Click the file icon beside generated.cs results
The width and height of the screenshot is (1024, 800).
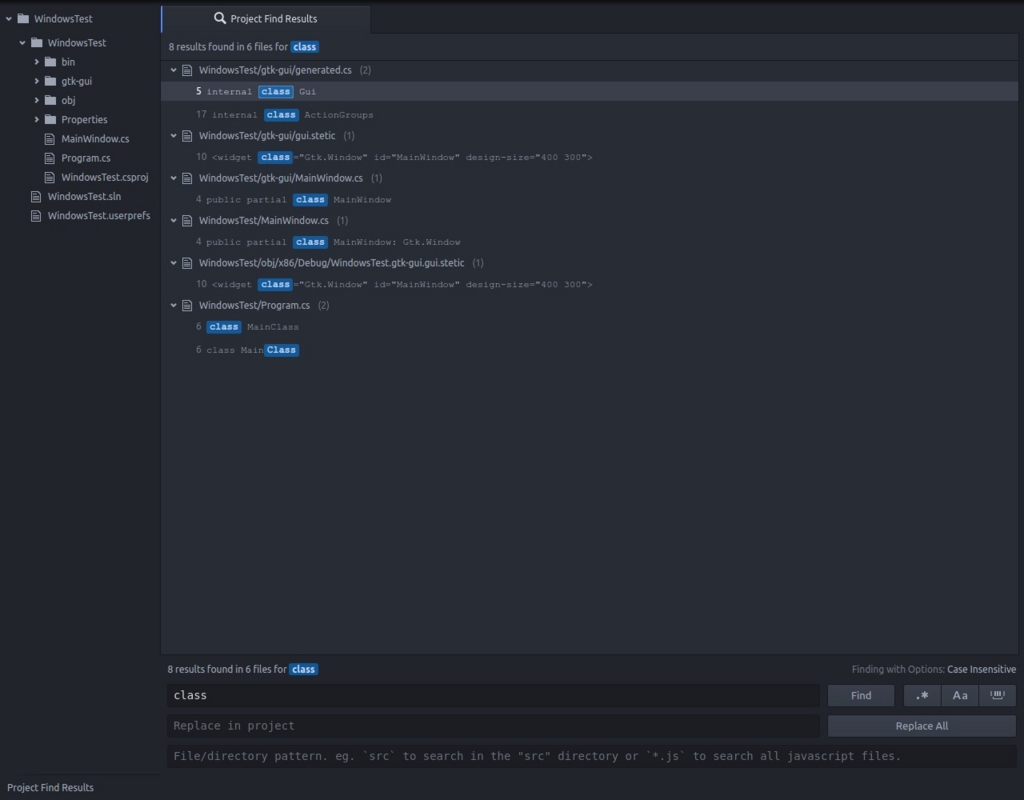pyautogui.click(x=187, y=70)
